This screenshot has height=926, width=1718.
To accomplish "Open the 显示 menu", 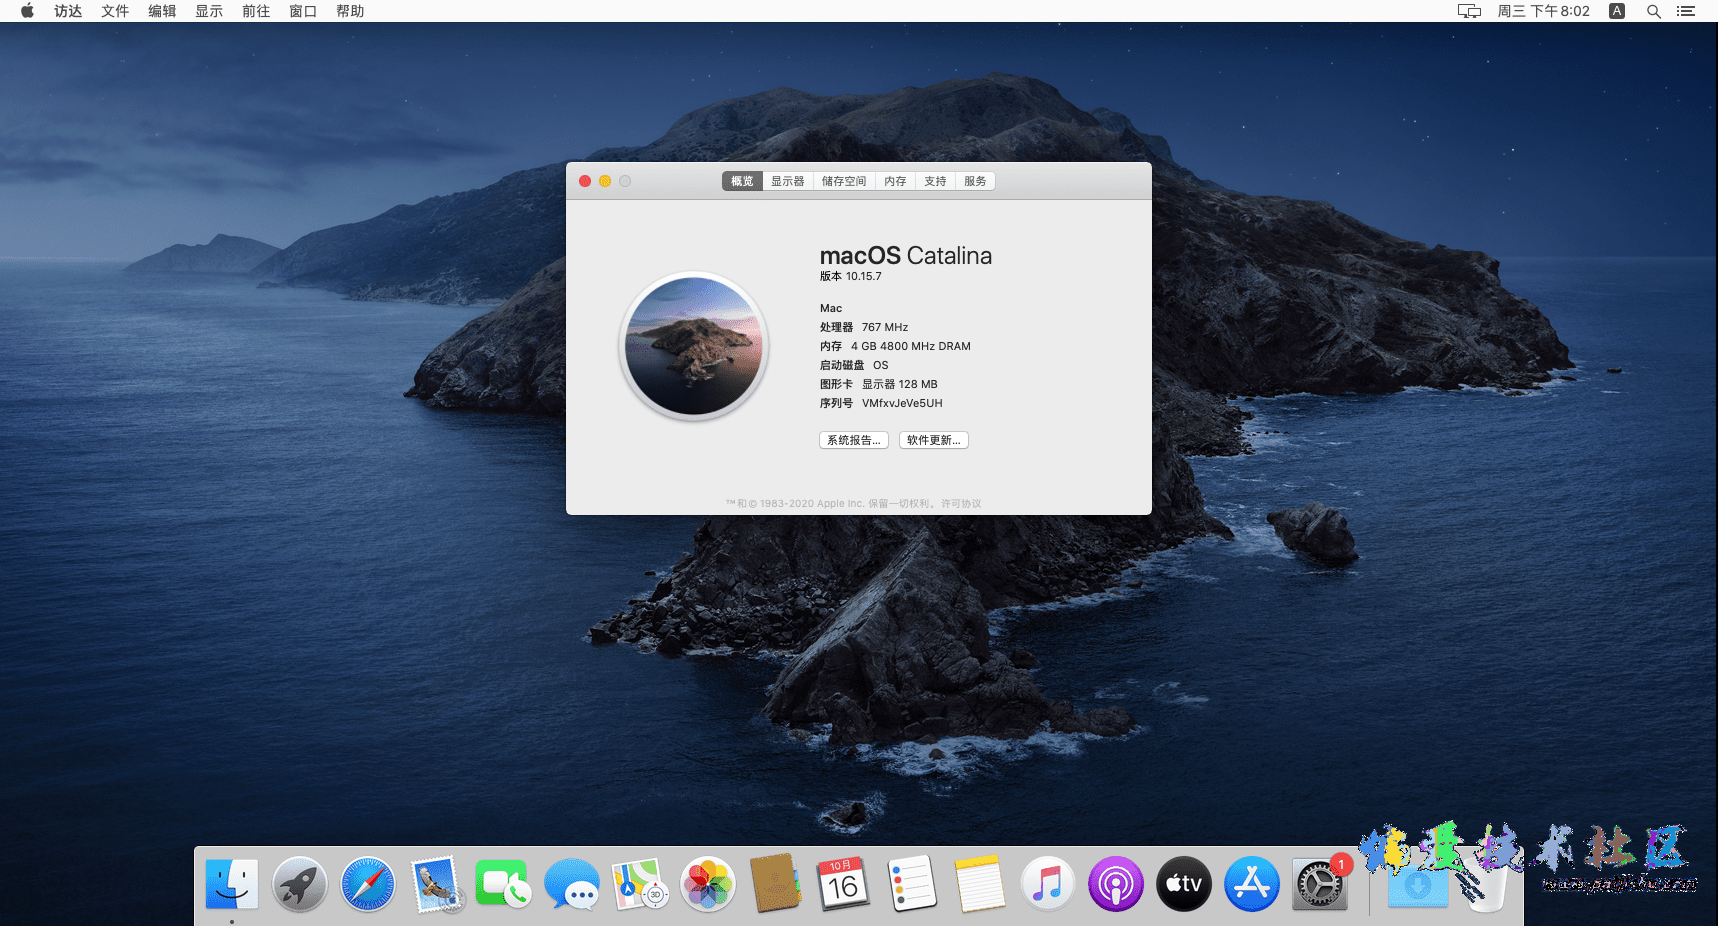I will tap(209, 11).
